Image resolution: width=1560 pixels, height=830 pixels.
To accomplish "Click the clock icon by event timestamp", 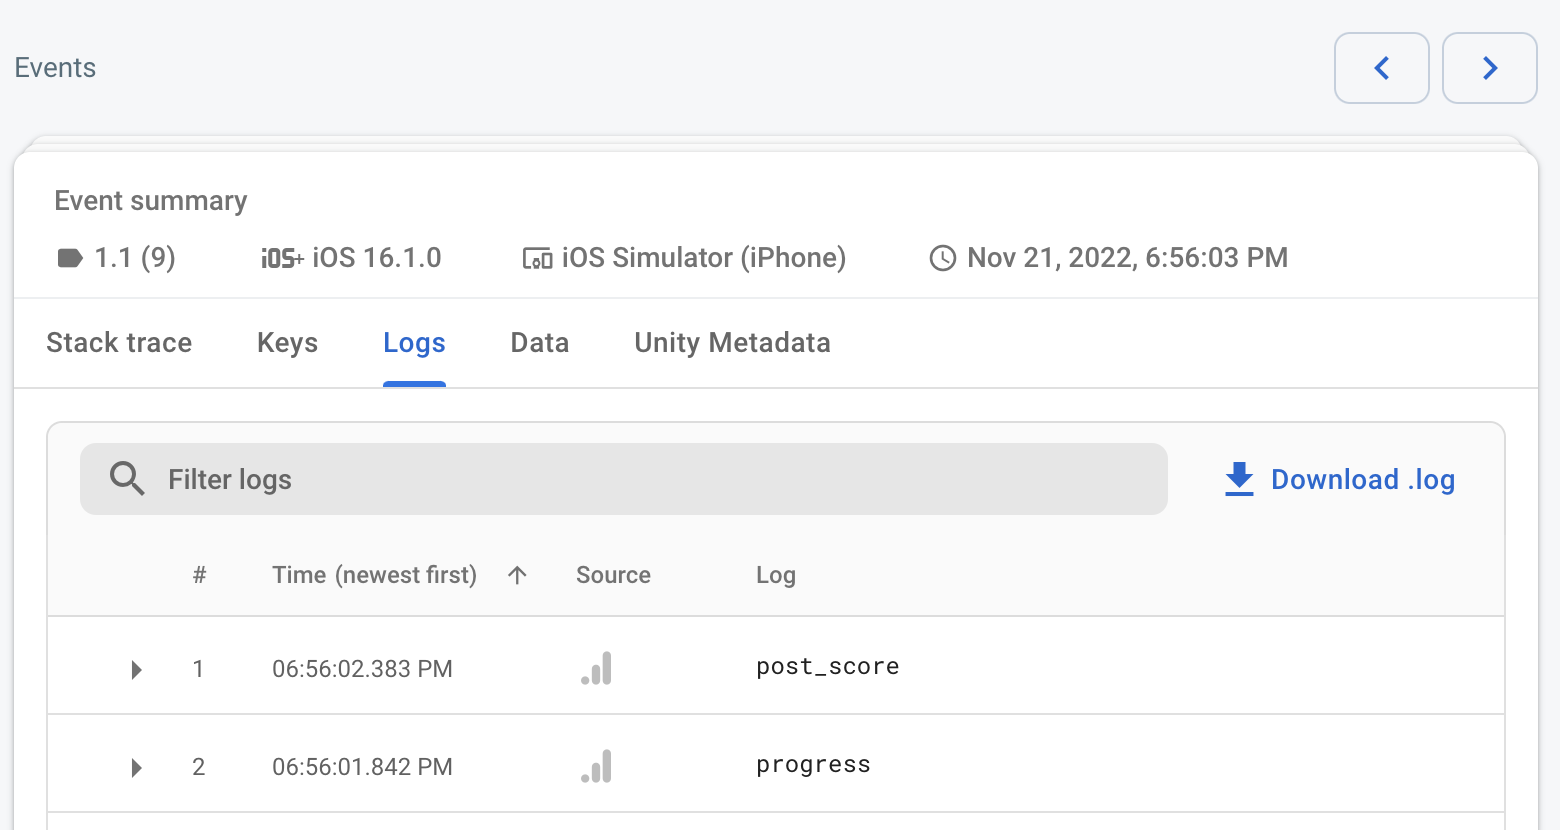I will (942, 258).
